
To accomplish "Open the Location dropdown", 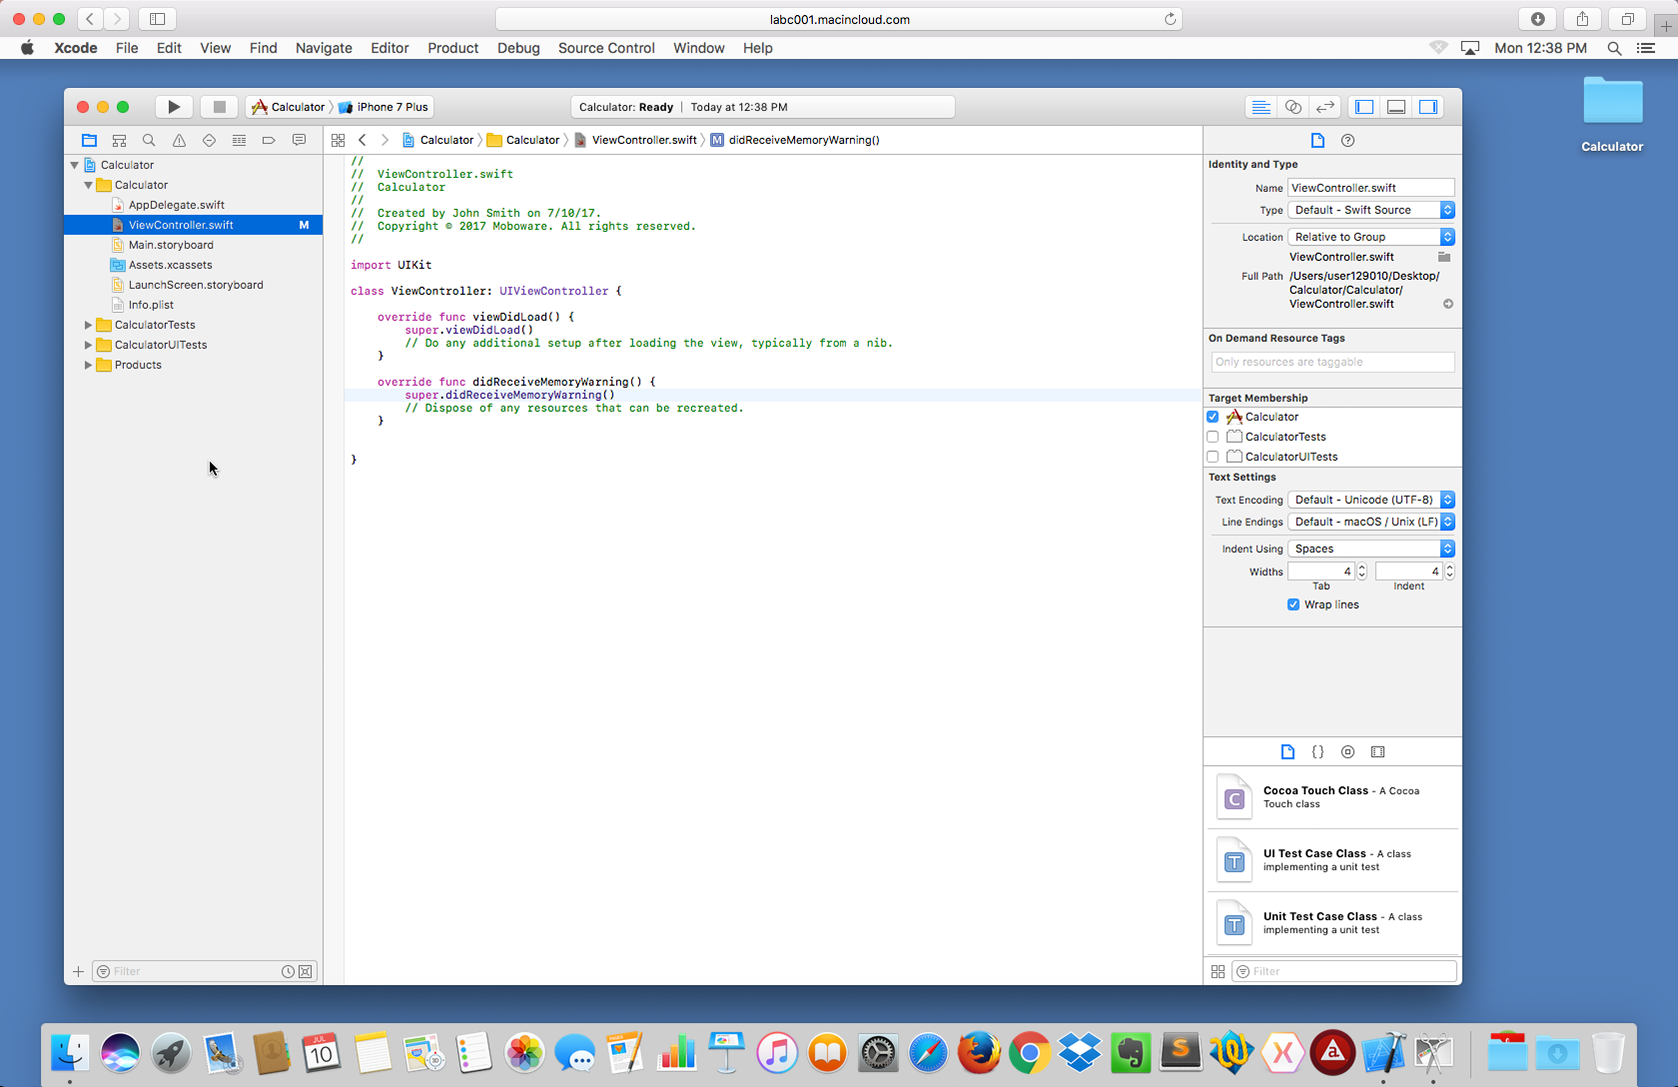I will coord(1371,237).
